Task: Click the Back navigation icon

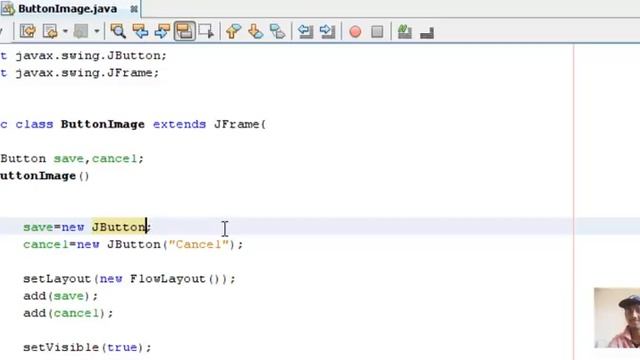Action: point(50,31)
